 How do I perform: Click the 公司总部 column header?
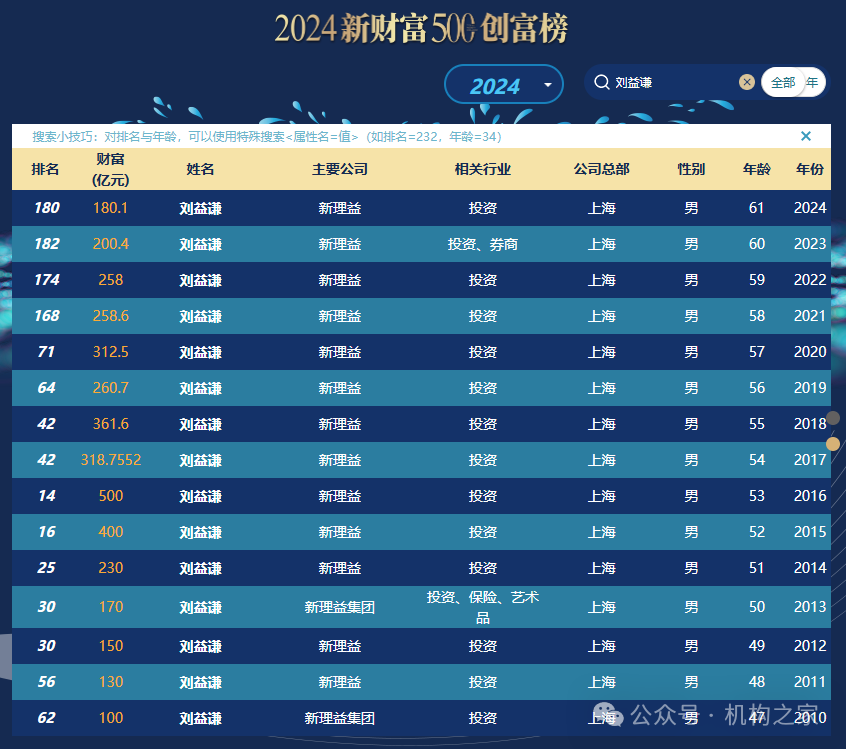pyautogui.click(x=602, y=169)
